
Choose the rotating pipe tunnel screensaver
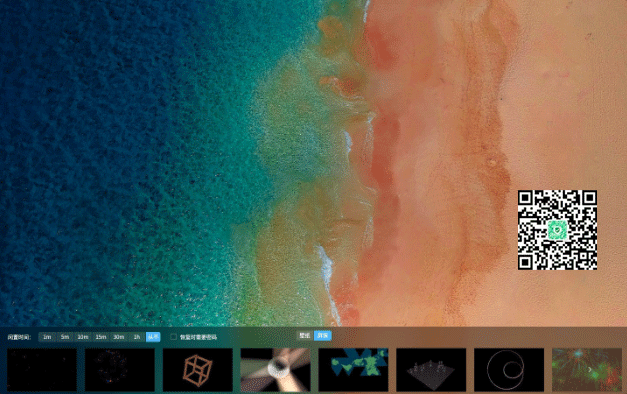tap(276, 370)
